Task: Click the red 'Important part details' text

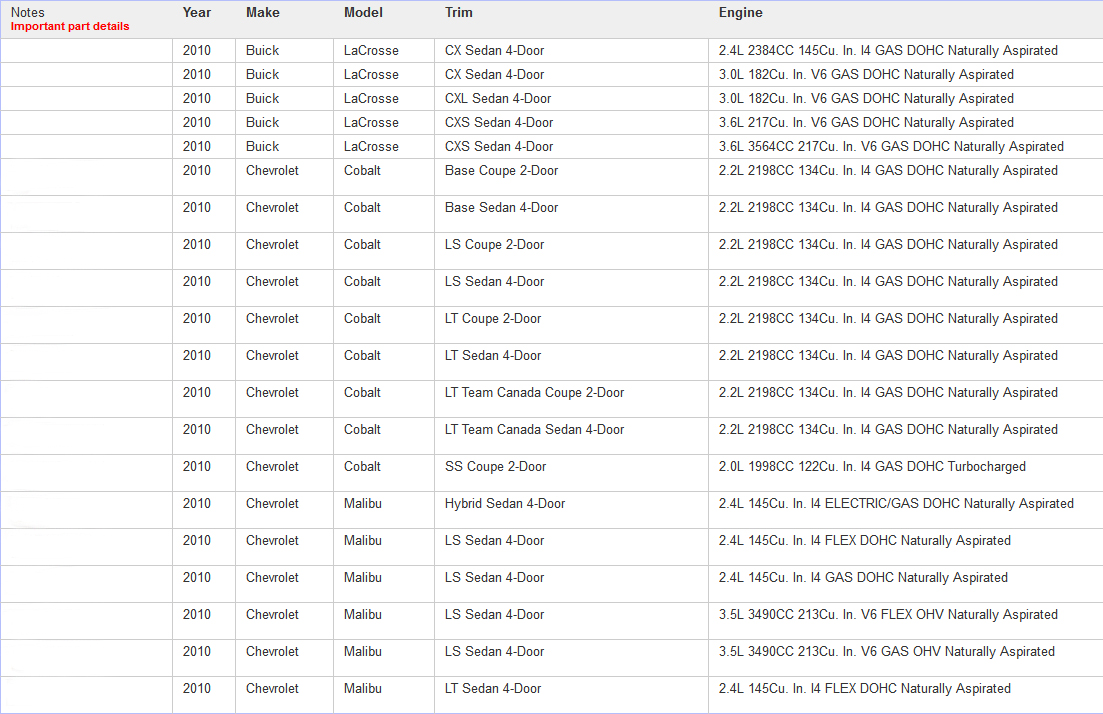Action: [70, 26]
